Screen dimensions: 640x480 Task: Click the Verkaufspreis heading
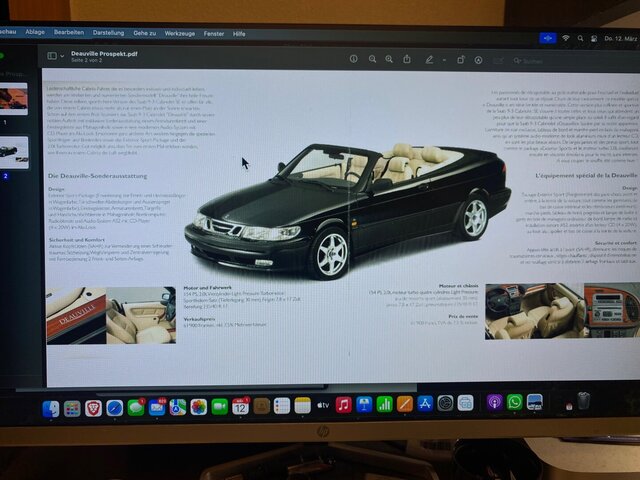coord(199,319)
